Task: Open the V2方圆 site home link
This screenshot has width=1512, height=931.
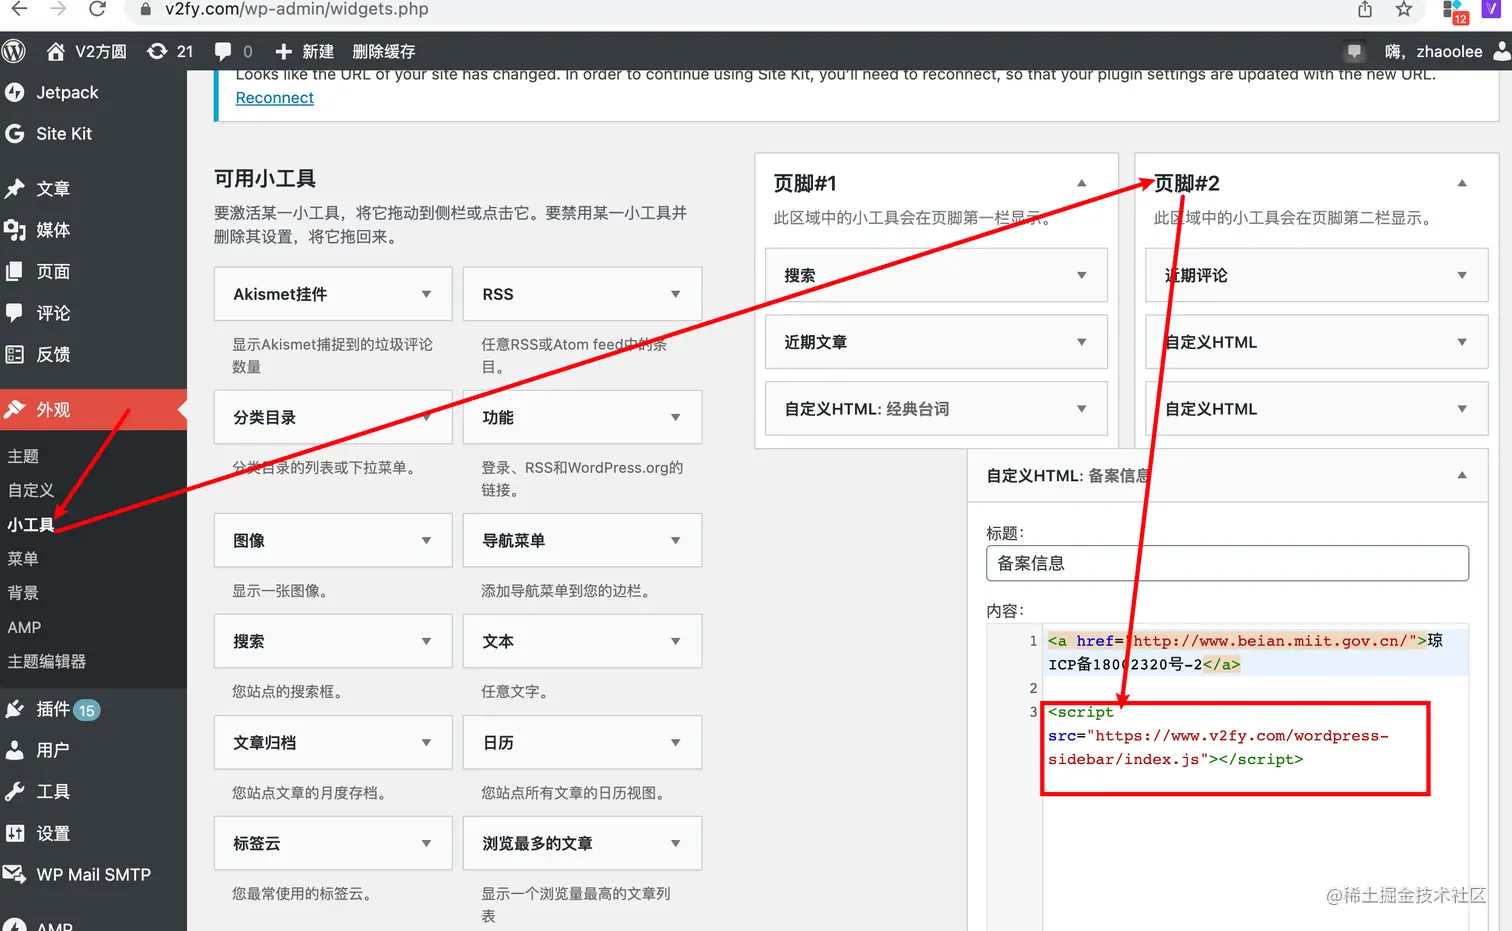Action: coord(87,51)
